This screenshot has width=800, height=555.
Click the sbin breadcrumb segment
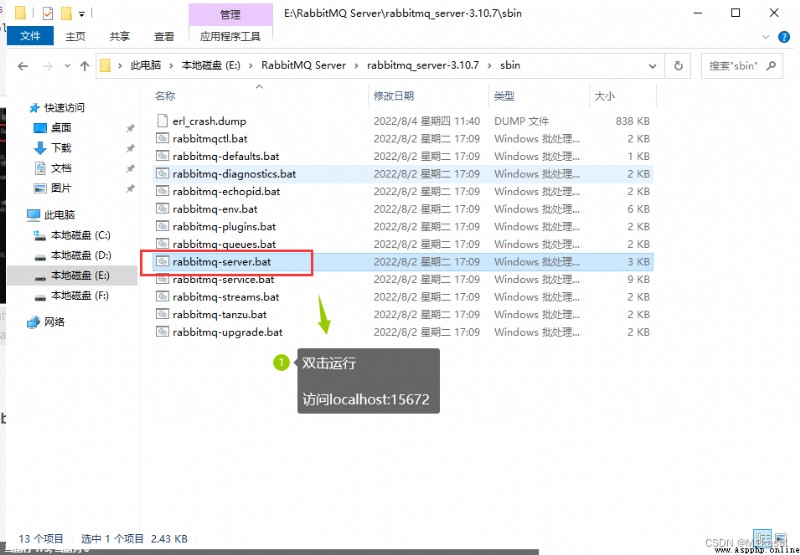[510, 65]
